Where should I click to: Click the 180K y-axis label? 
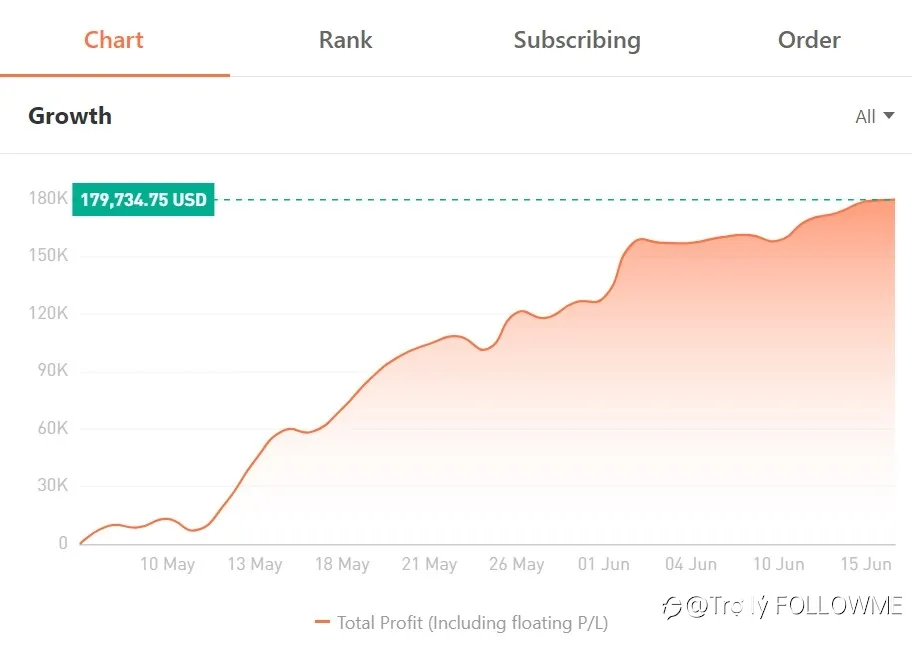pyautogui.click(x=48, y=198)
